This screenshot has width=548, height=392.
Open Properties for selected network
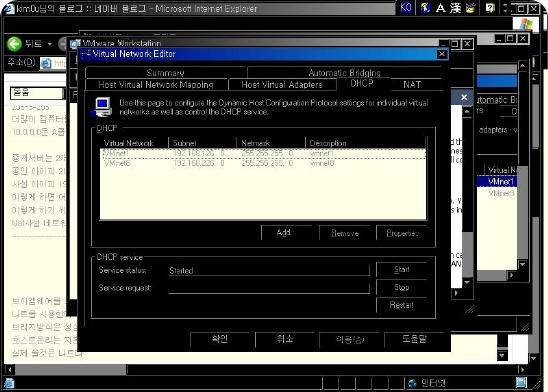[x=403, y=233]
